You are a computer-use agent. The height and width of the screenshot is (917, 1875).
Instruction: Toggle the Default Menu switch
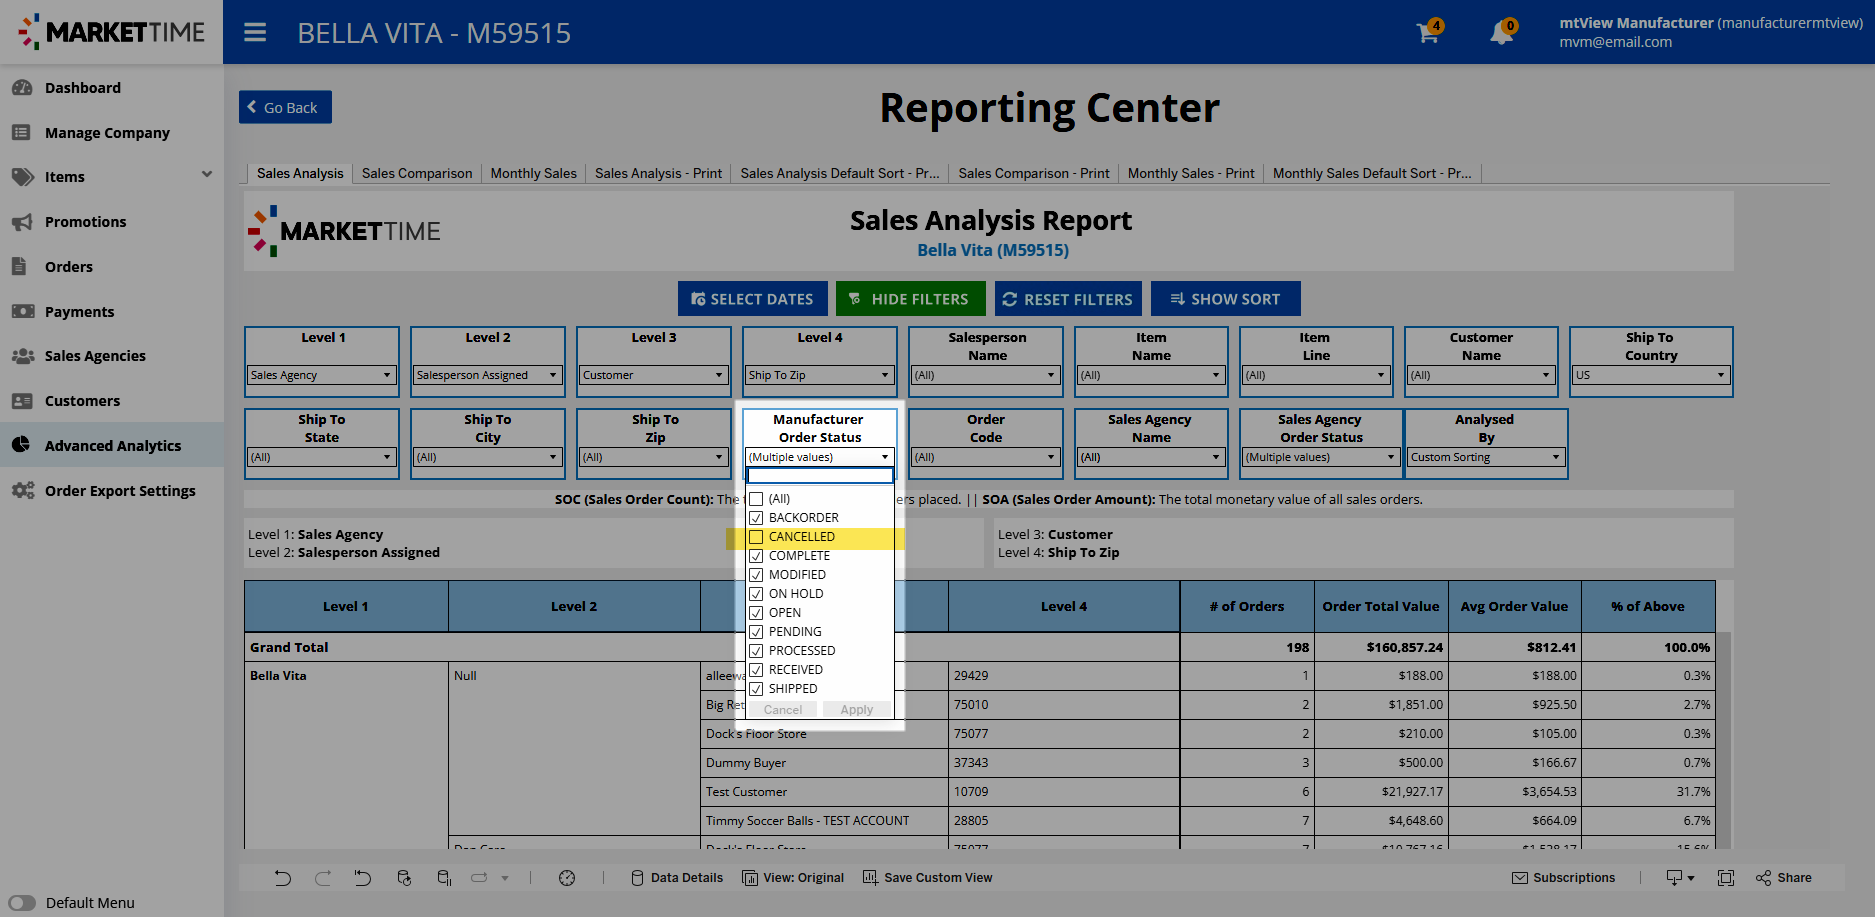point(22,903)
